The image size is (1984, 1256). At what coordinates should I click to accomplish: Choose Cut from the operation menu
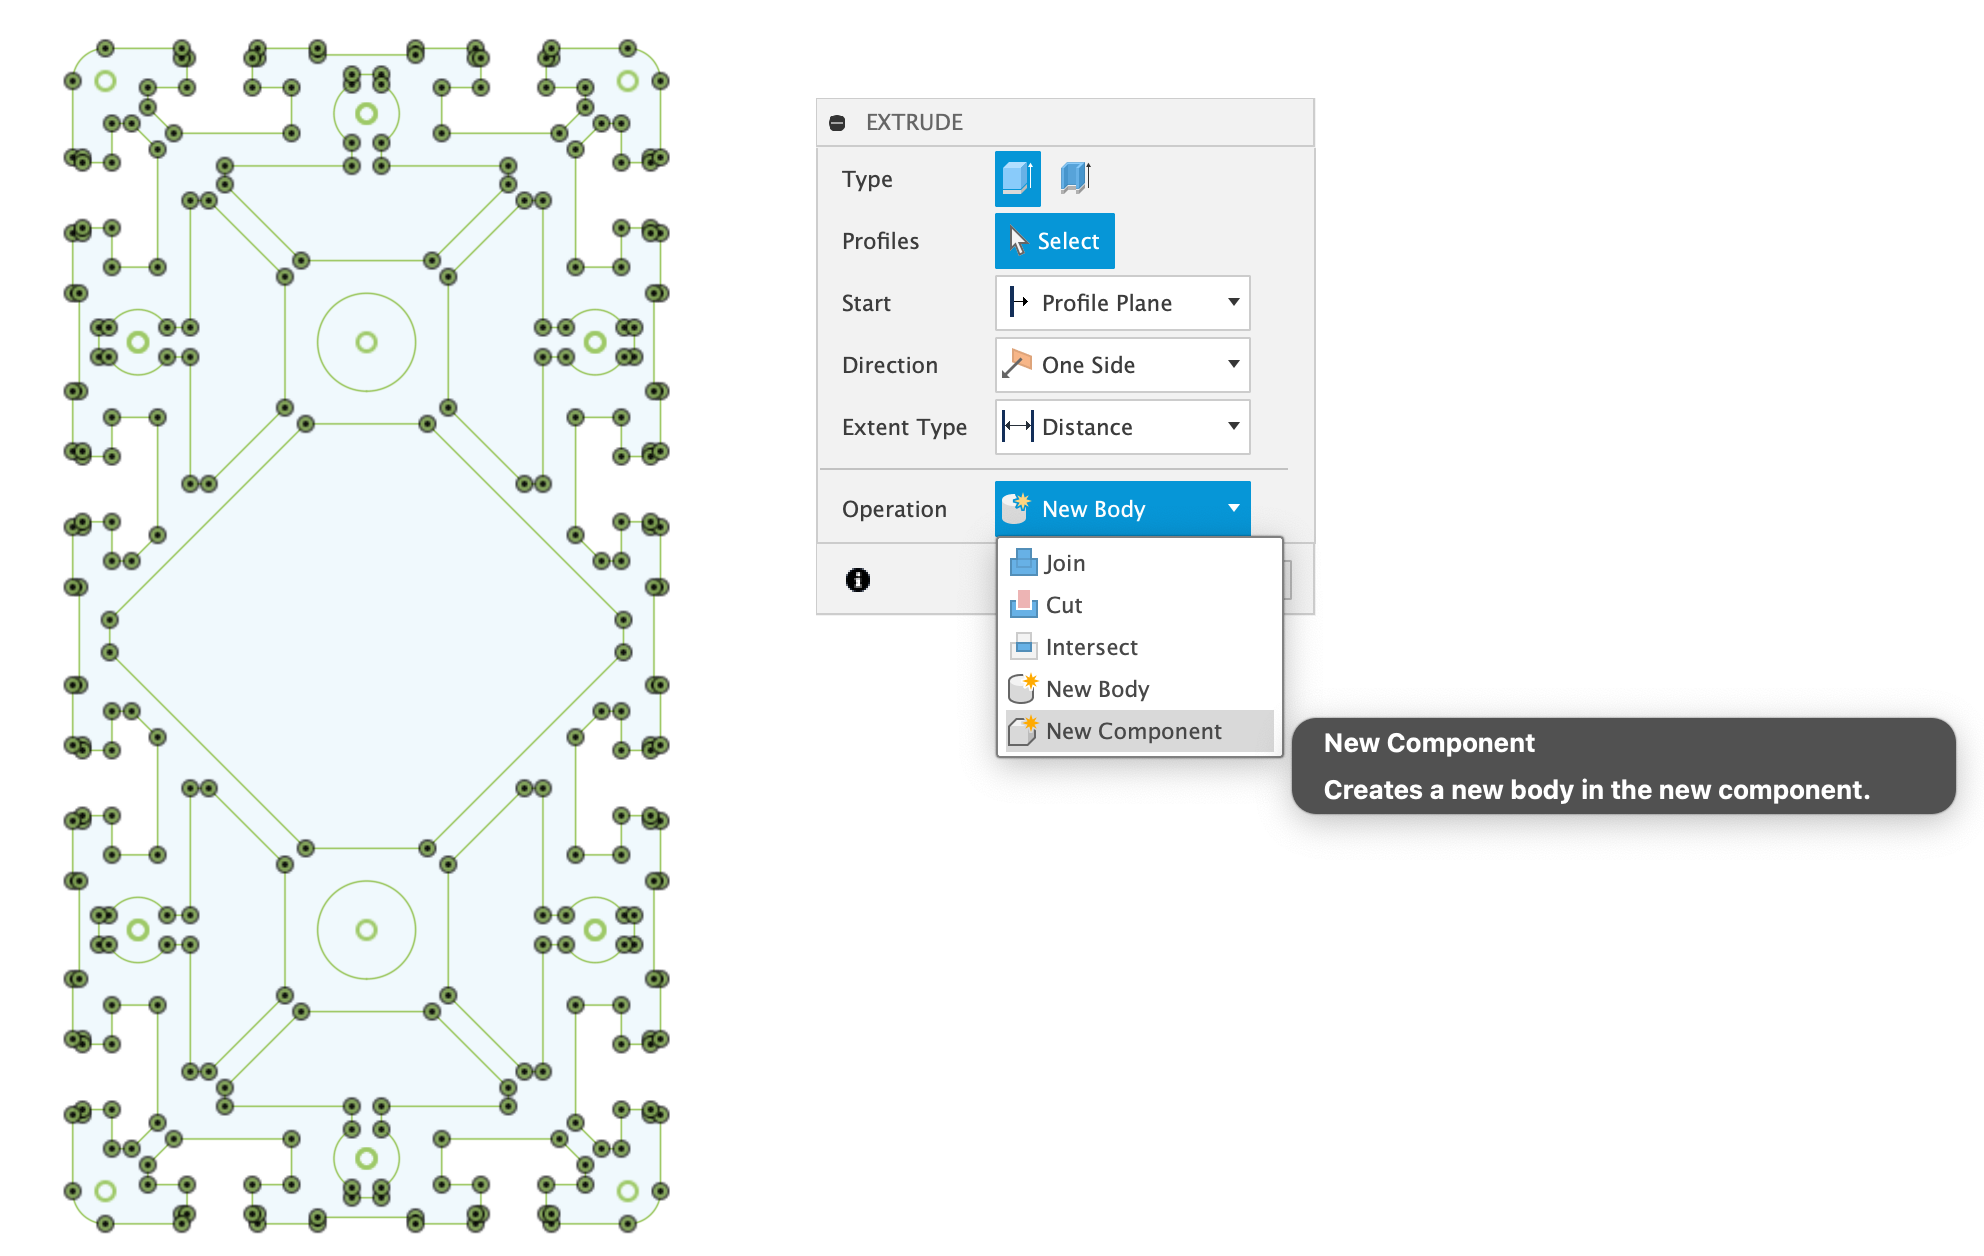click(x=1064, y=605)
